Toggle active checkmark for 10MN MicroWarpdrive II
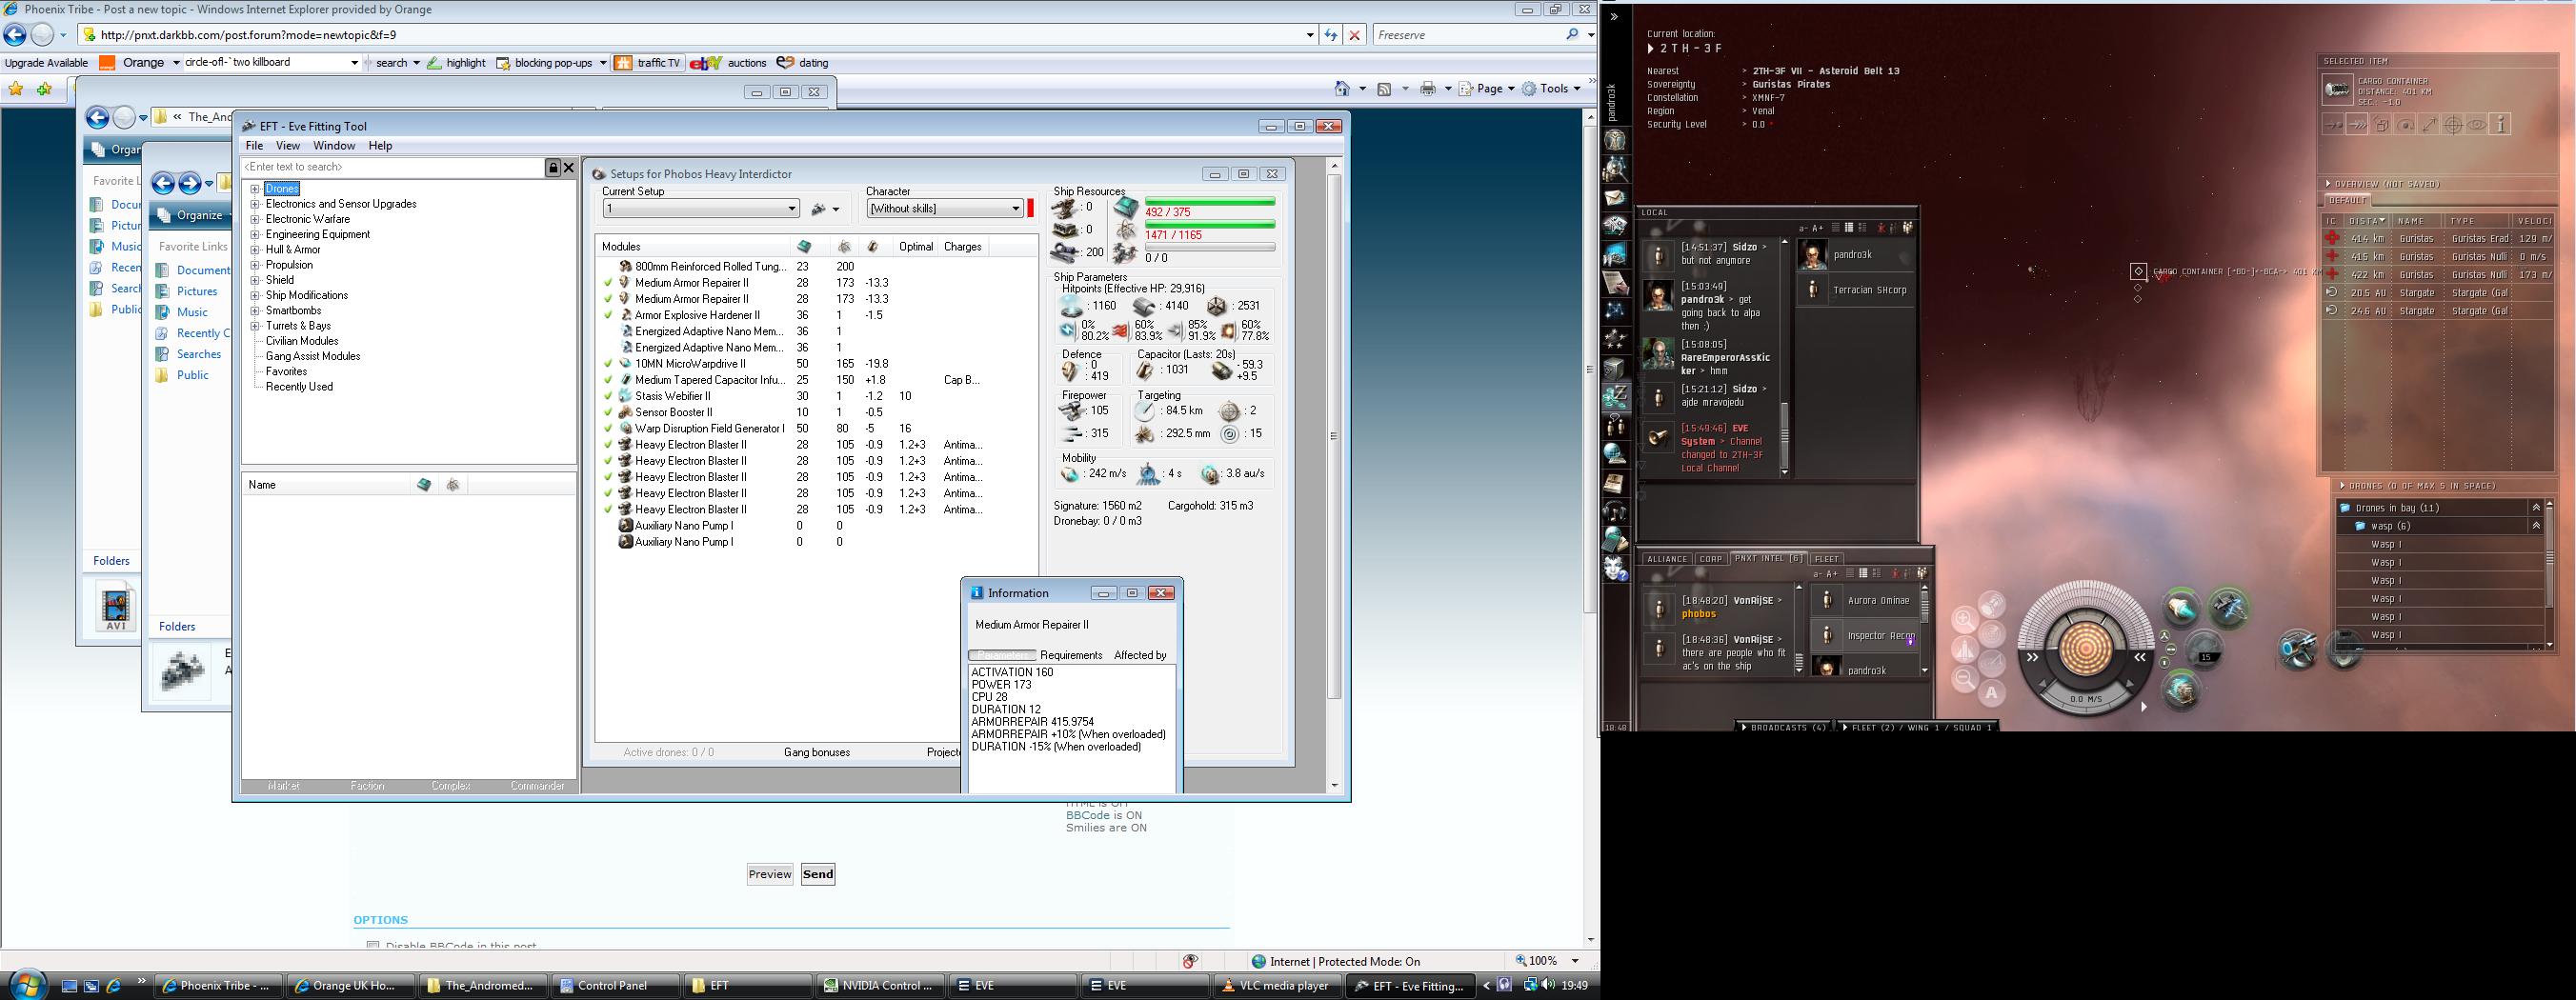 [608, 364]
